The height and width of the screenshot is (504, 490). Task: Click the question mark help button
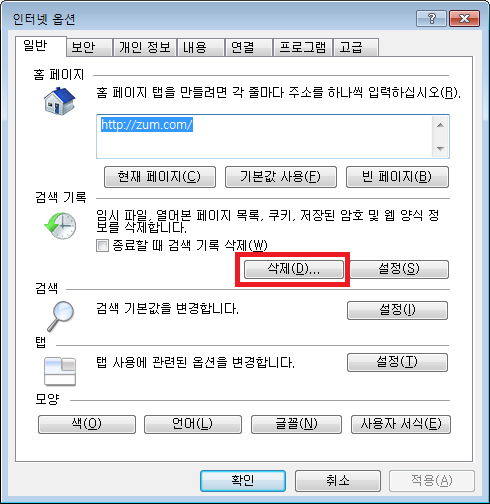pyautogui.click(x=431, y=18)
